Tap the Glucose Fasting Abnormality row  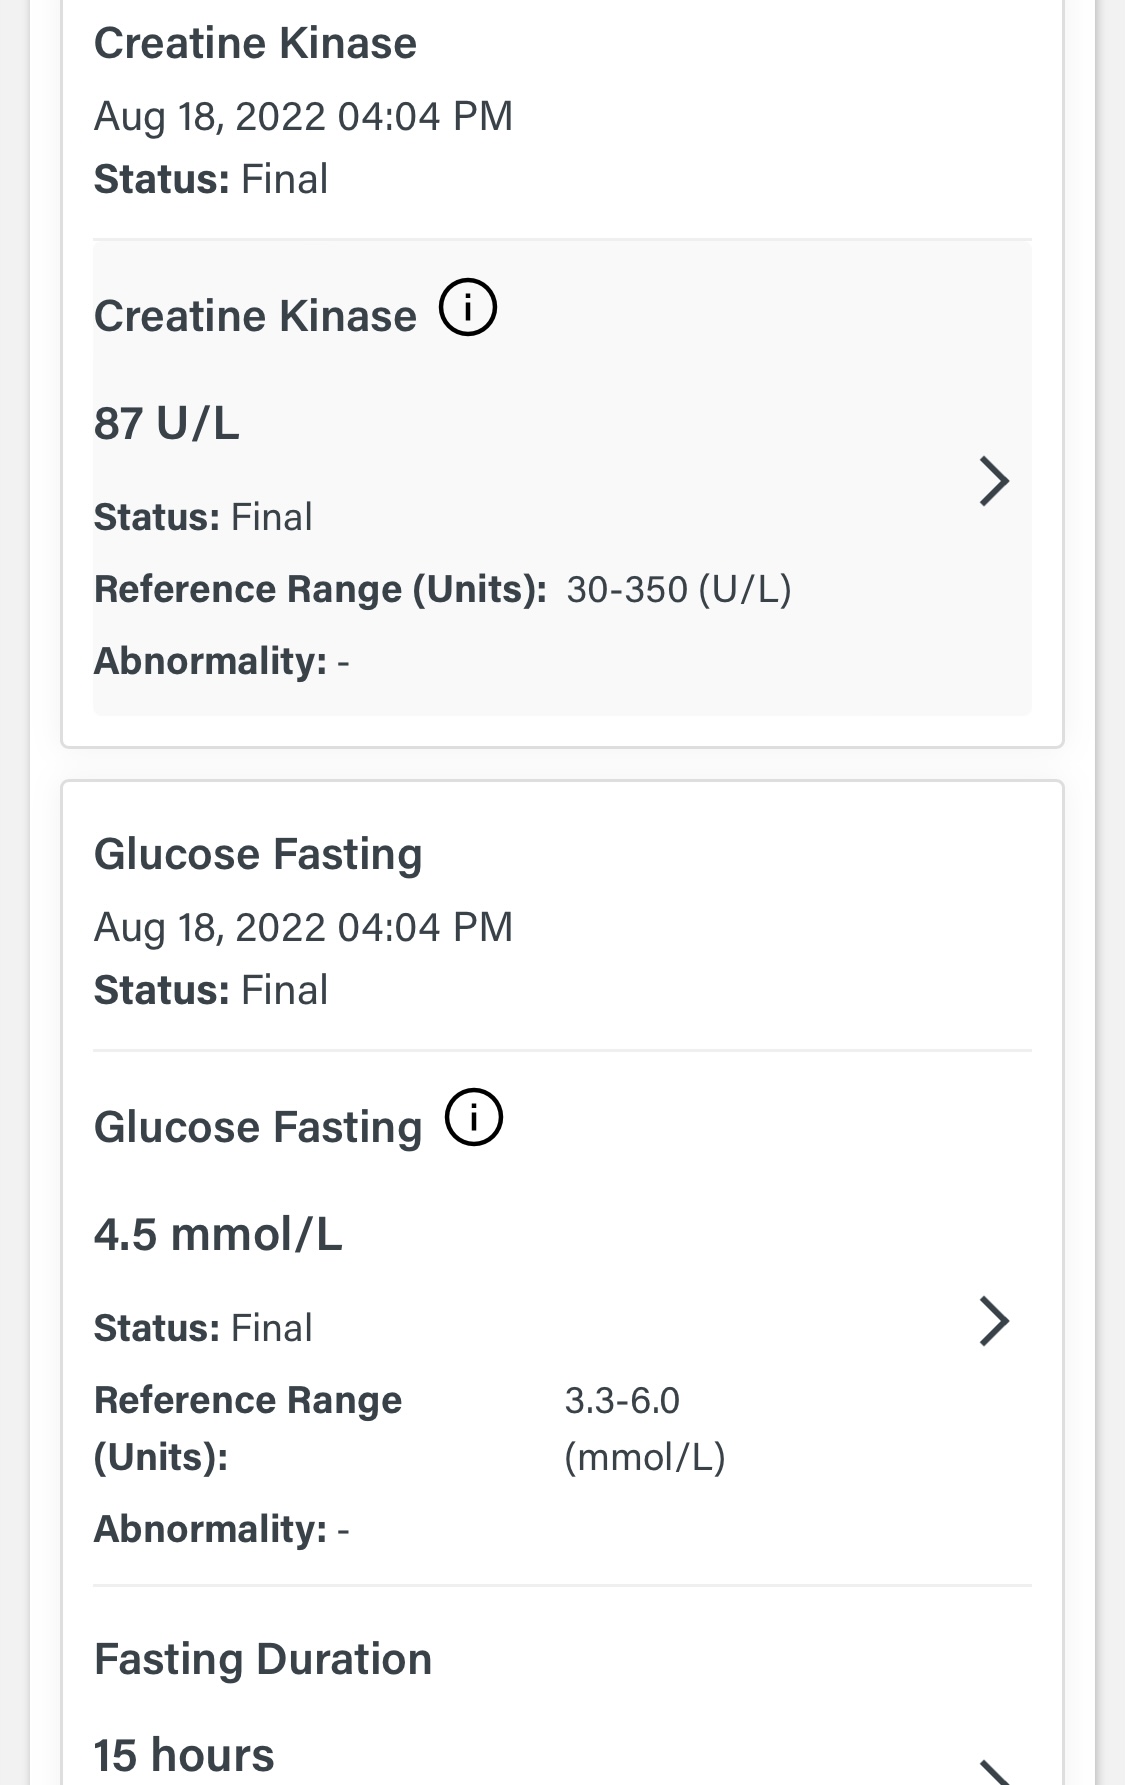[x=221, y=1529]
